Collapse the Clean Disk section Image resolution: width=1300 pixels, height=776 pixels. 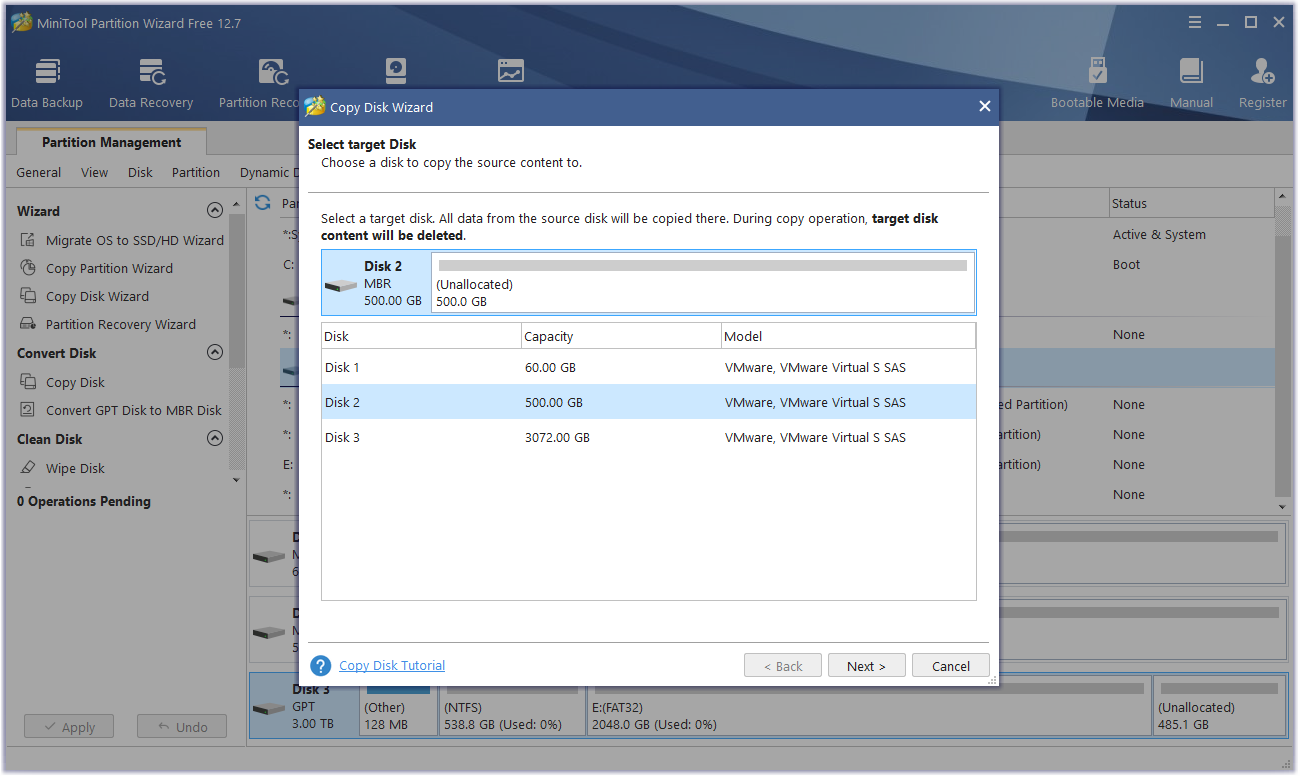tap(214, 439)
